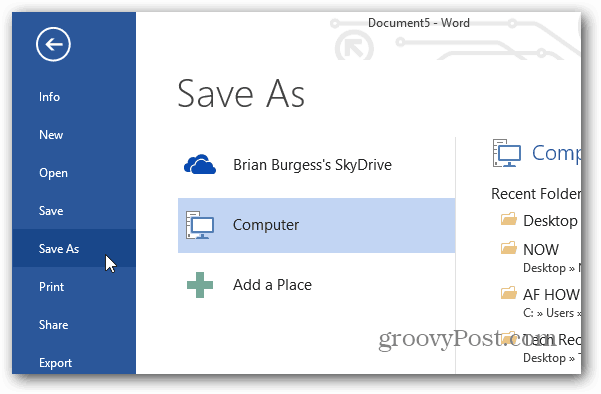Open the Info menu item
This screenshot has width=601, height=394.
(x=74, y=97)
